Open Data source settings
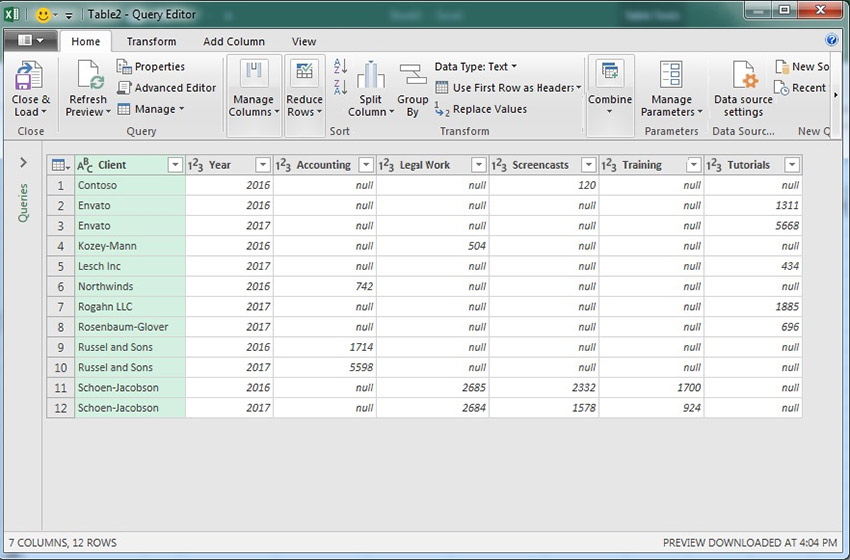850x560 pixels. (744, 89)
